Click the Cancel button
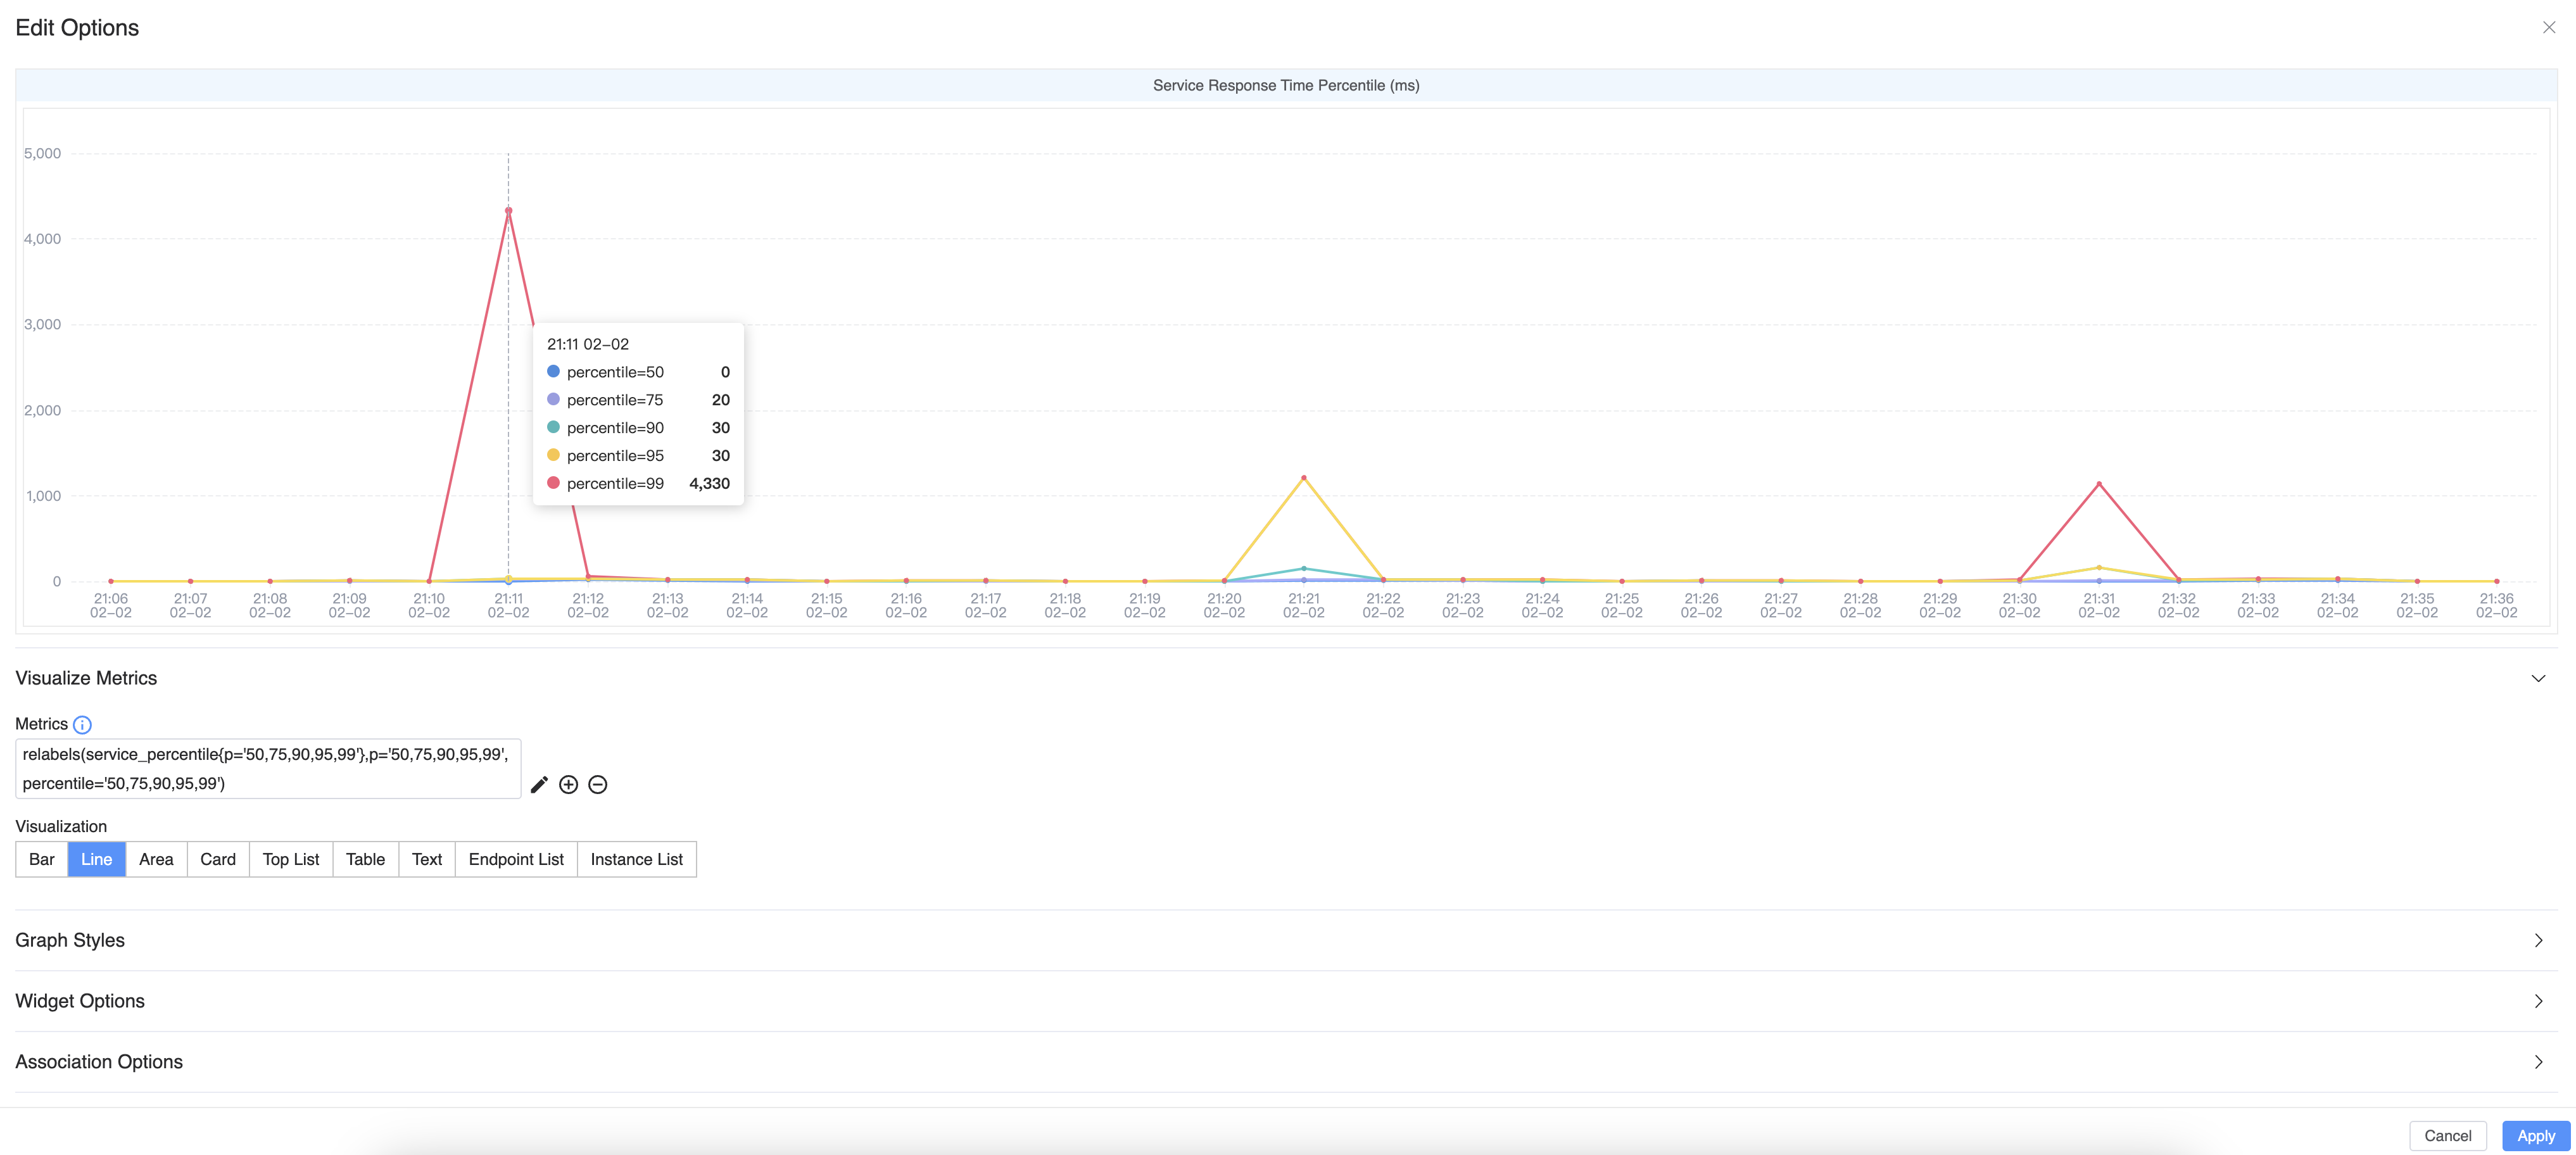Screen dimensions: 2576x1155 click(x=2447, y=1136)
